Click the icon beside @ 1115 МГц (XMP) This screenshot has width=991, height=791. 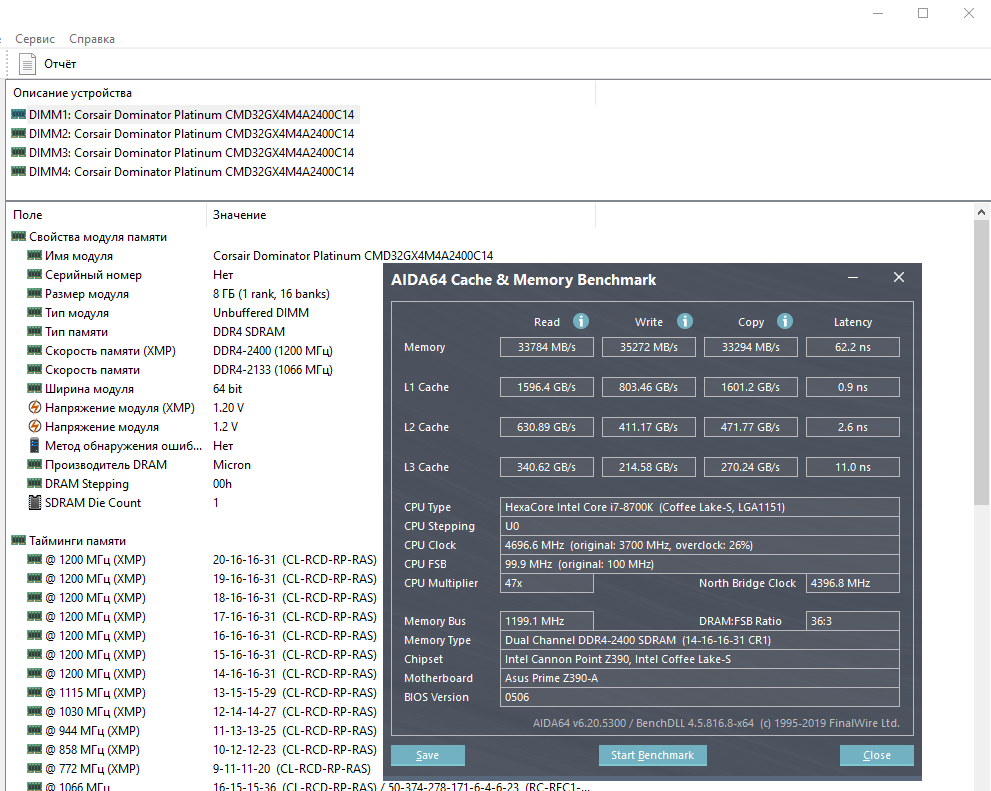[x=35, y=692]
